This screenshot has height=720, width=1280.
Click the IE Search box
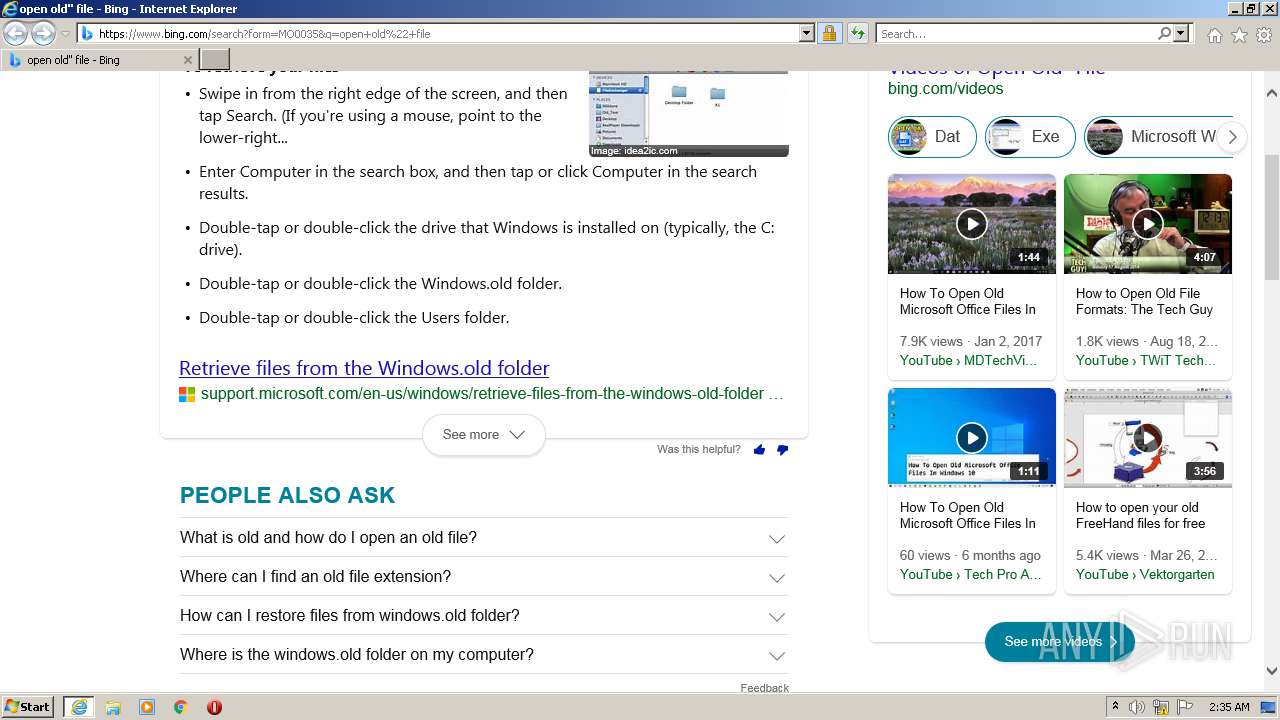tap(1016, 33)
